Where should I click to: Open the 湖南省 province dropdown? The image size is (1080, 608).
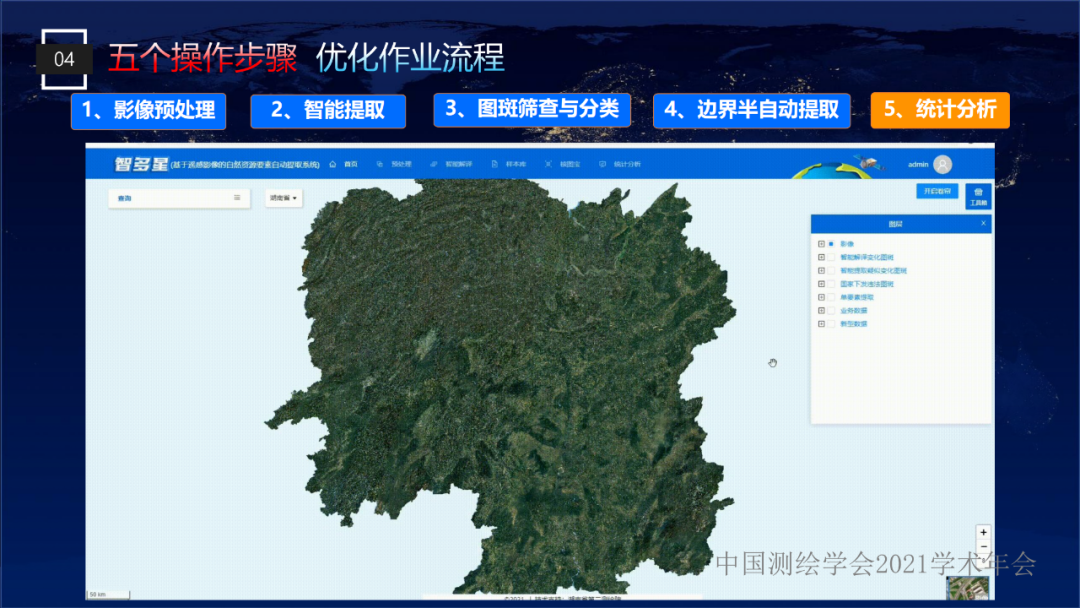click(283, 198)
